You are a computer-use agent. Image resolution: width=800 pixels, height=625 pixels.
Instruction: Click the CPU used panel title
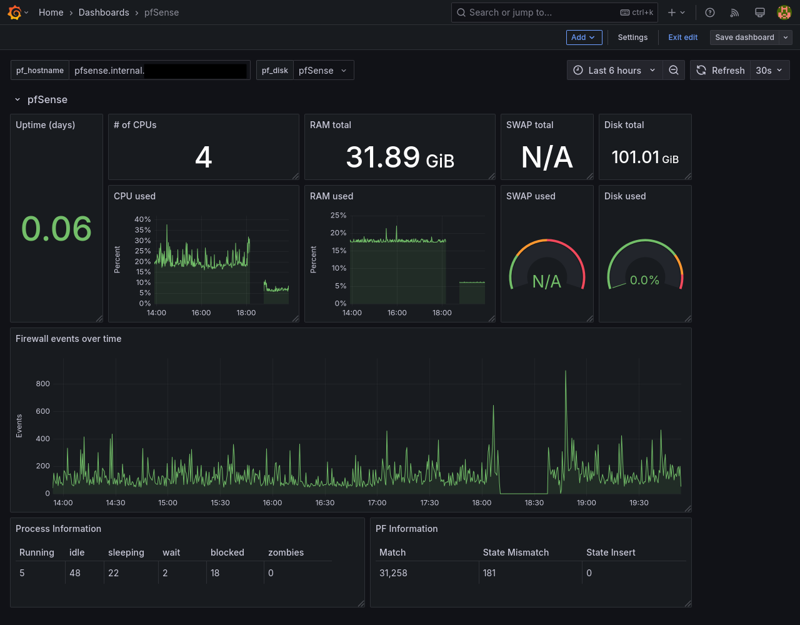[x=135, y=196]
